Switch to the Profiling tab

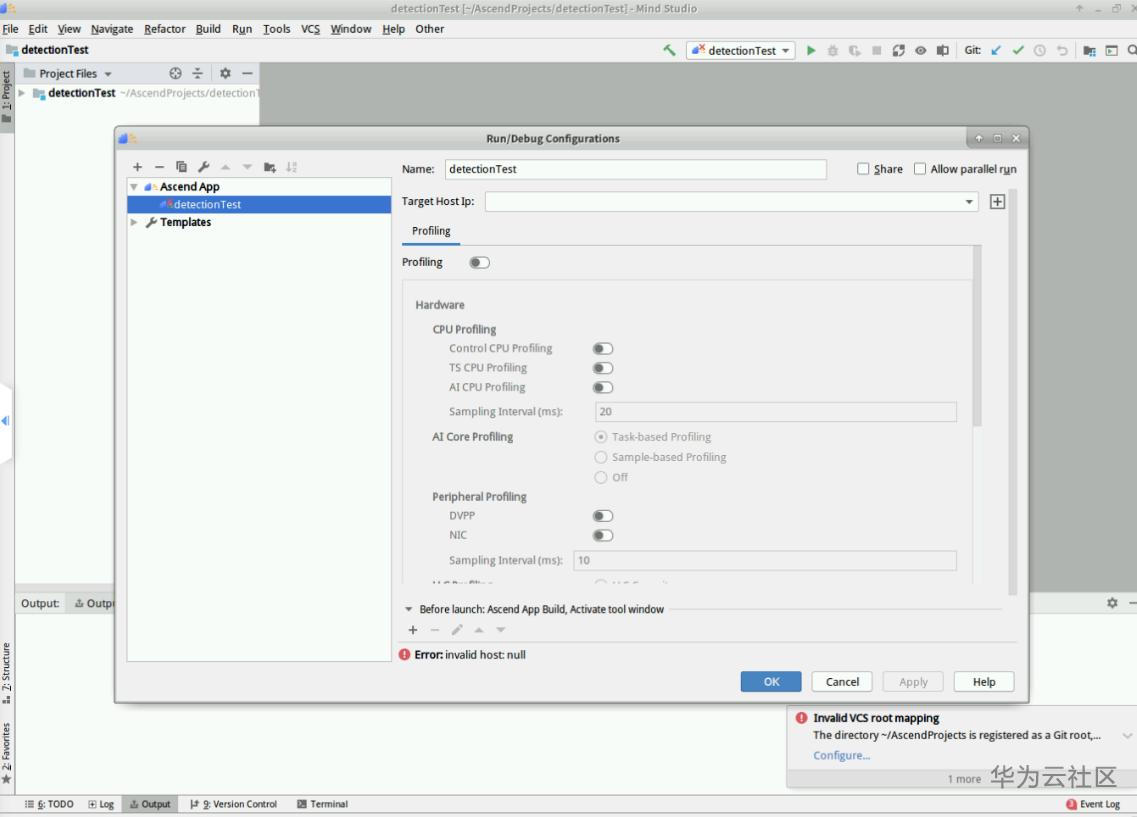click(431, 231)
